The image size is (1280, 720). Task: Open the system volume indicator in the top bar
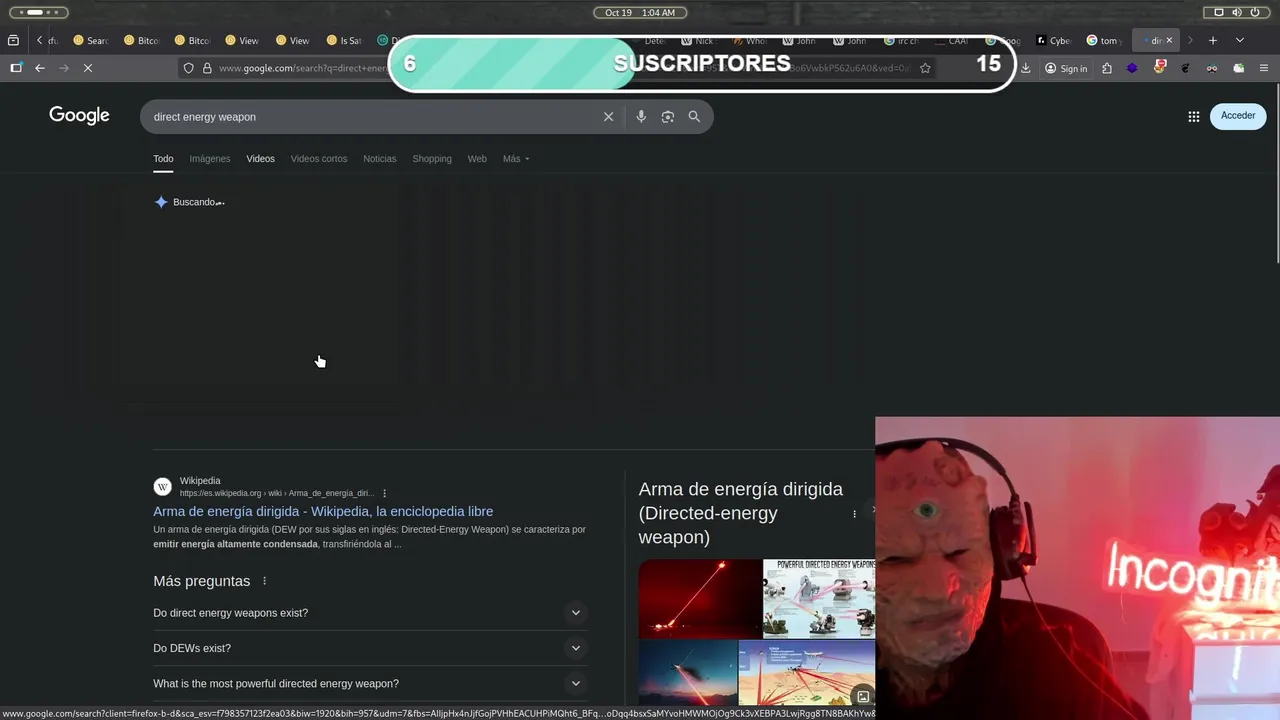(1237, 12)
